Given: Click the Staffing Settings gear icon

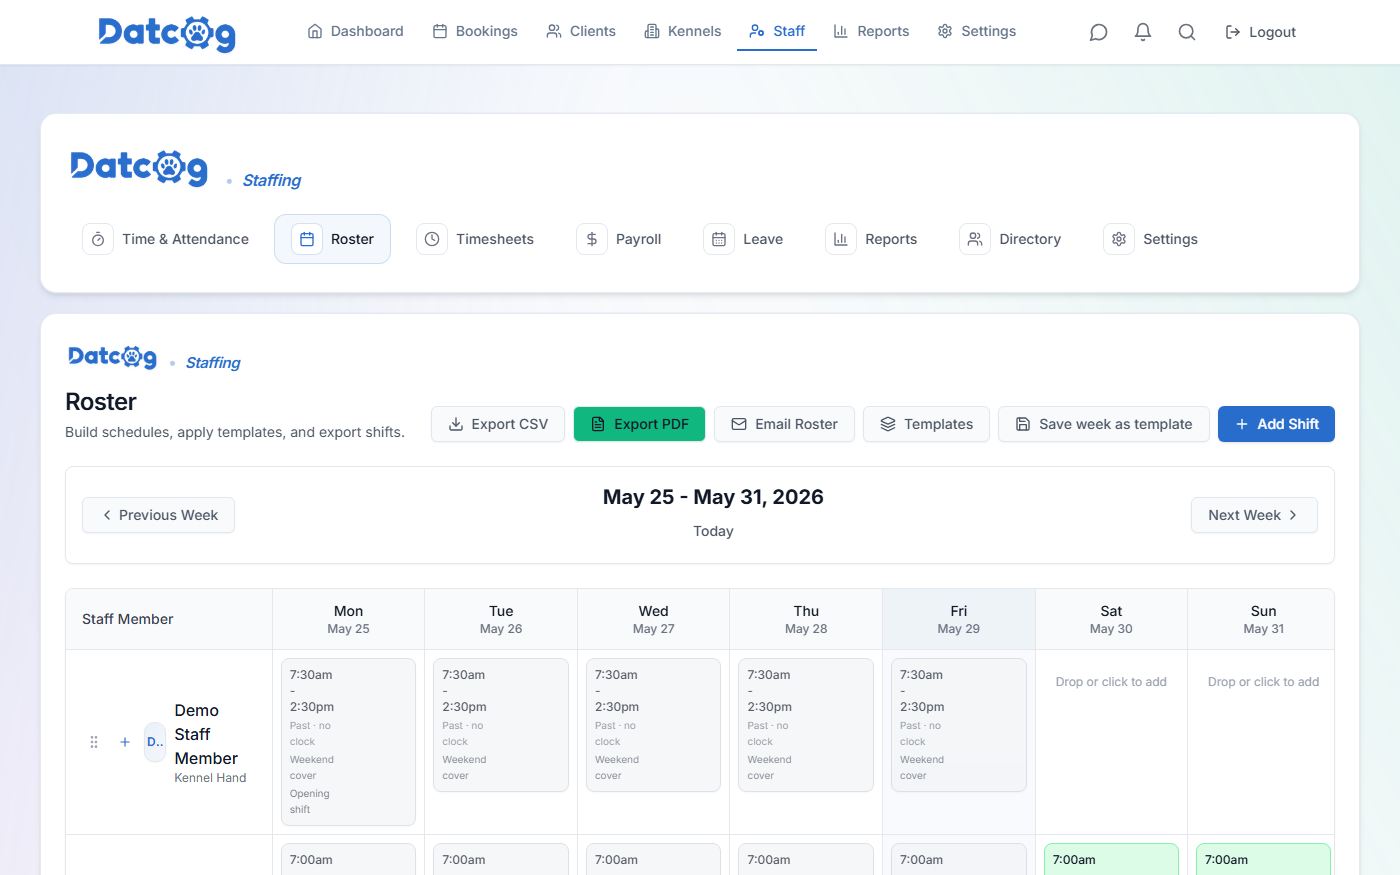Looking at the screenshot, I should pyautogui.click(x=1119, y=239).
